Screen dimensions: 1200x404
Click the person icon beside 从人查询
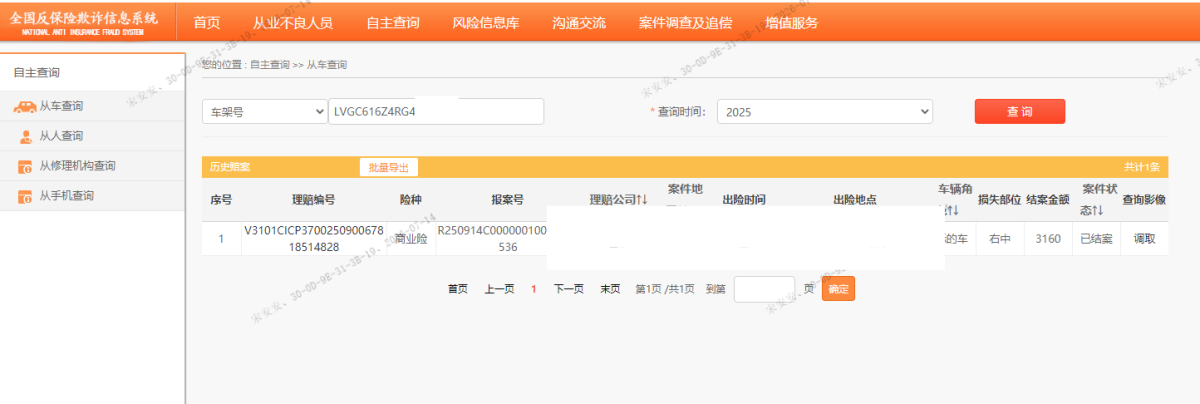[25, 136]
